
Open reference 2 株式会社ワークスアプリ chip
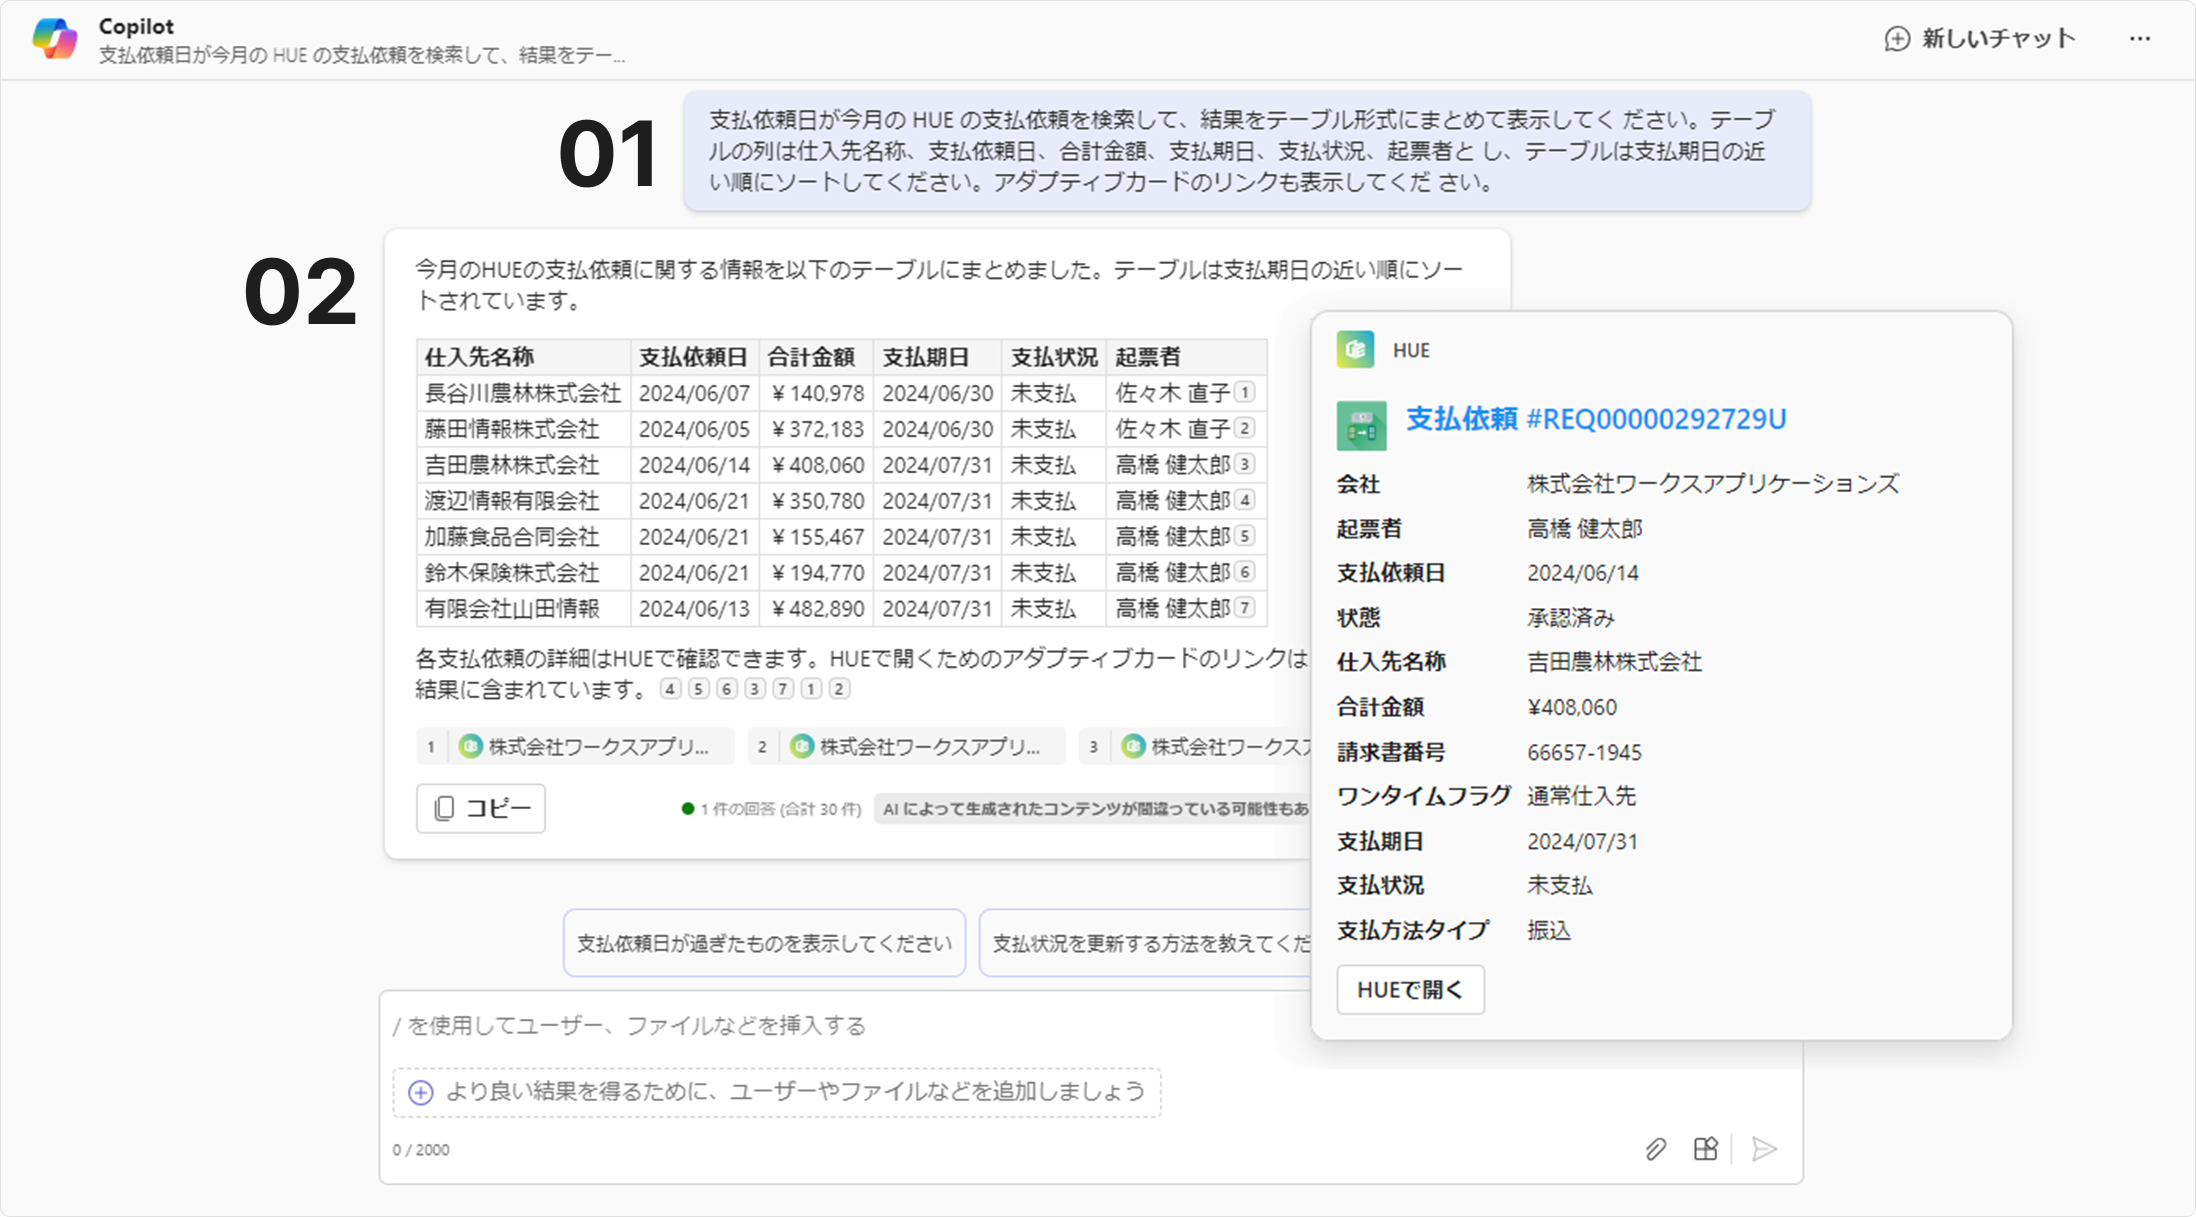coord(907,747)
